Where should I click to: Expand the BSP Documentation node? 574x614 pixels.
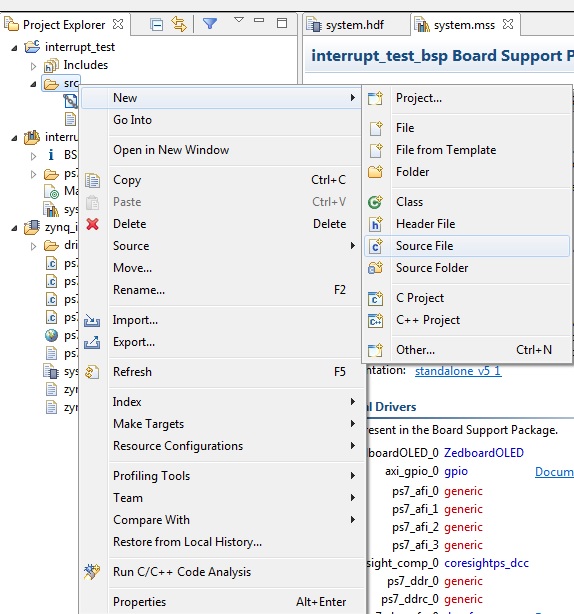click(33, 156)
